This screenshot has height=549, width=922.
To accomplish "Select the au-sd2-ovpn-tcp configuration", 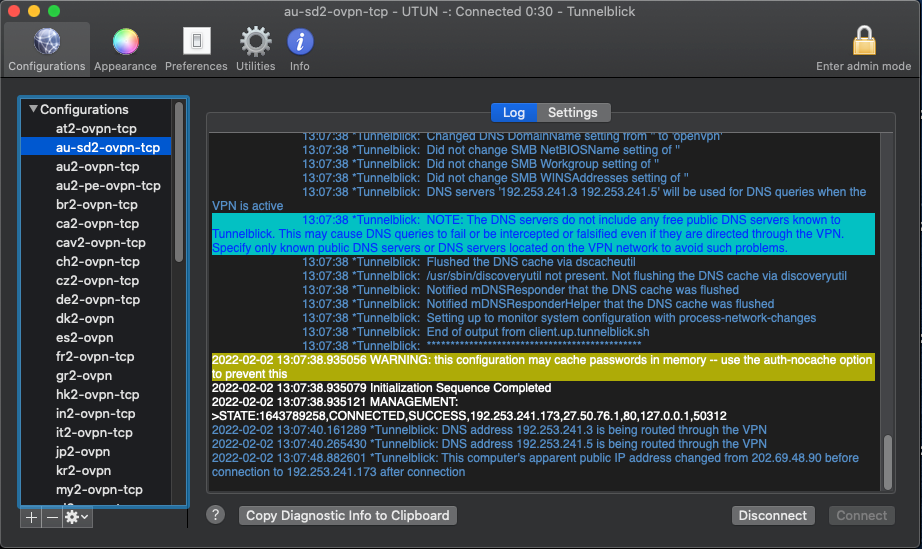I will (96, 147).
